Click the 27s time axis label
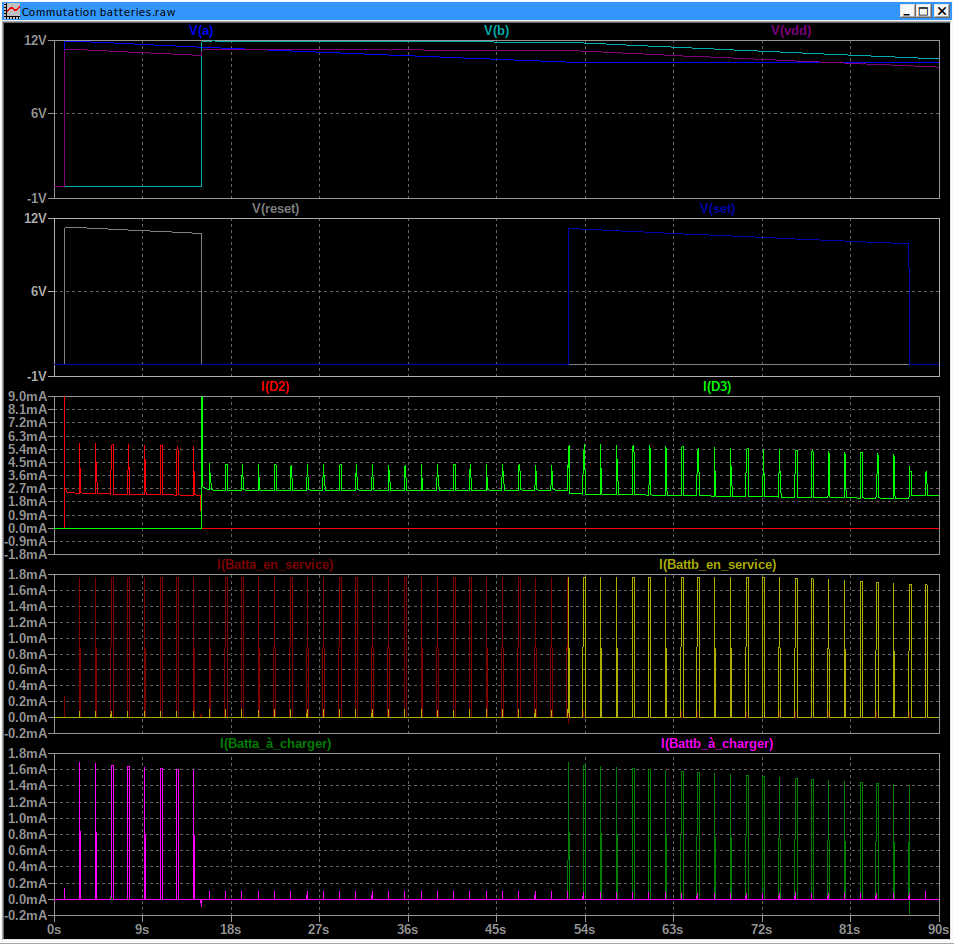Viewport: 954px width, 944px height. 318,930
